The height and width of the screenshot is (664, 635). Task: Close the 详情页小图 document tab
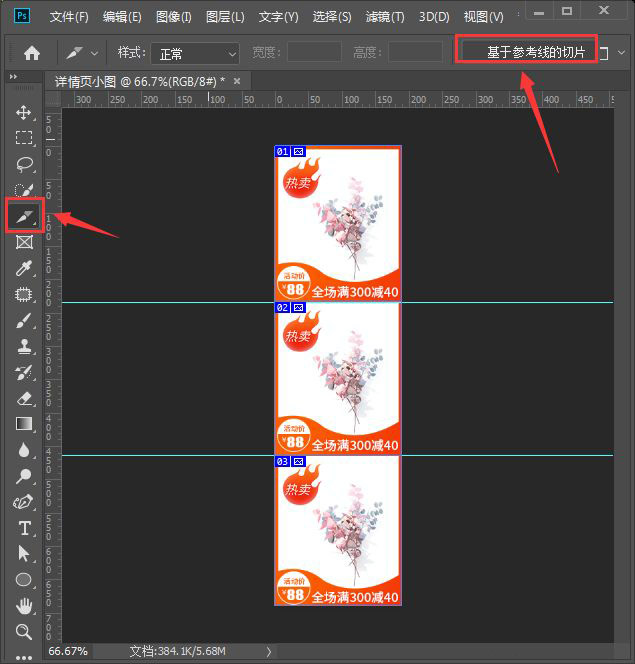[x=237, y=81]
